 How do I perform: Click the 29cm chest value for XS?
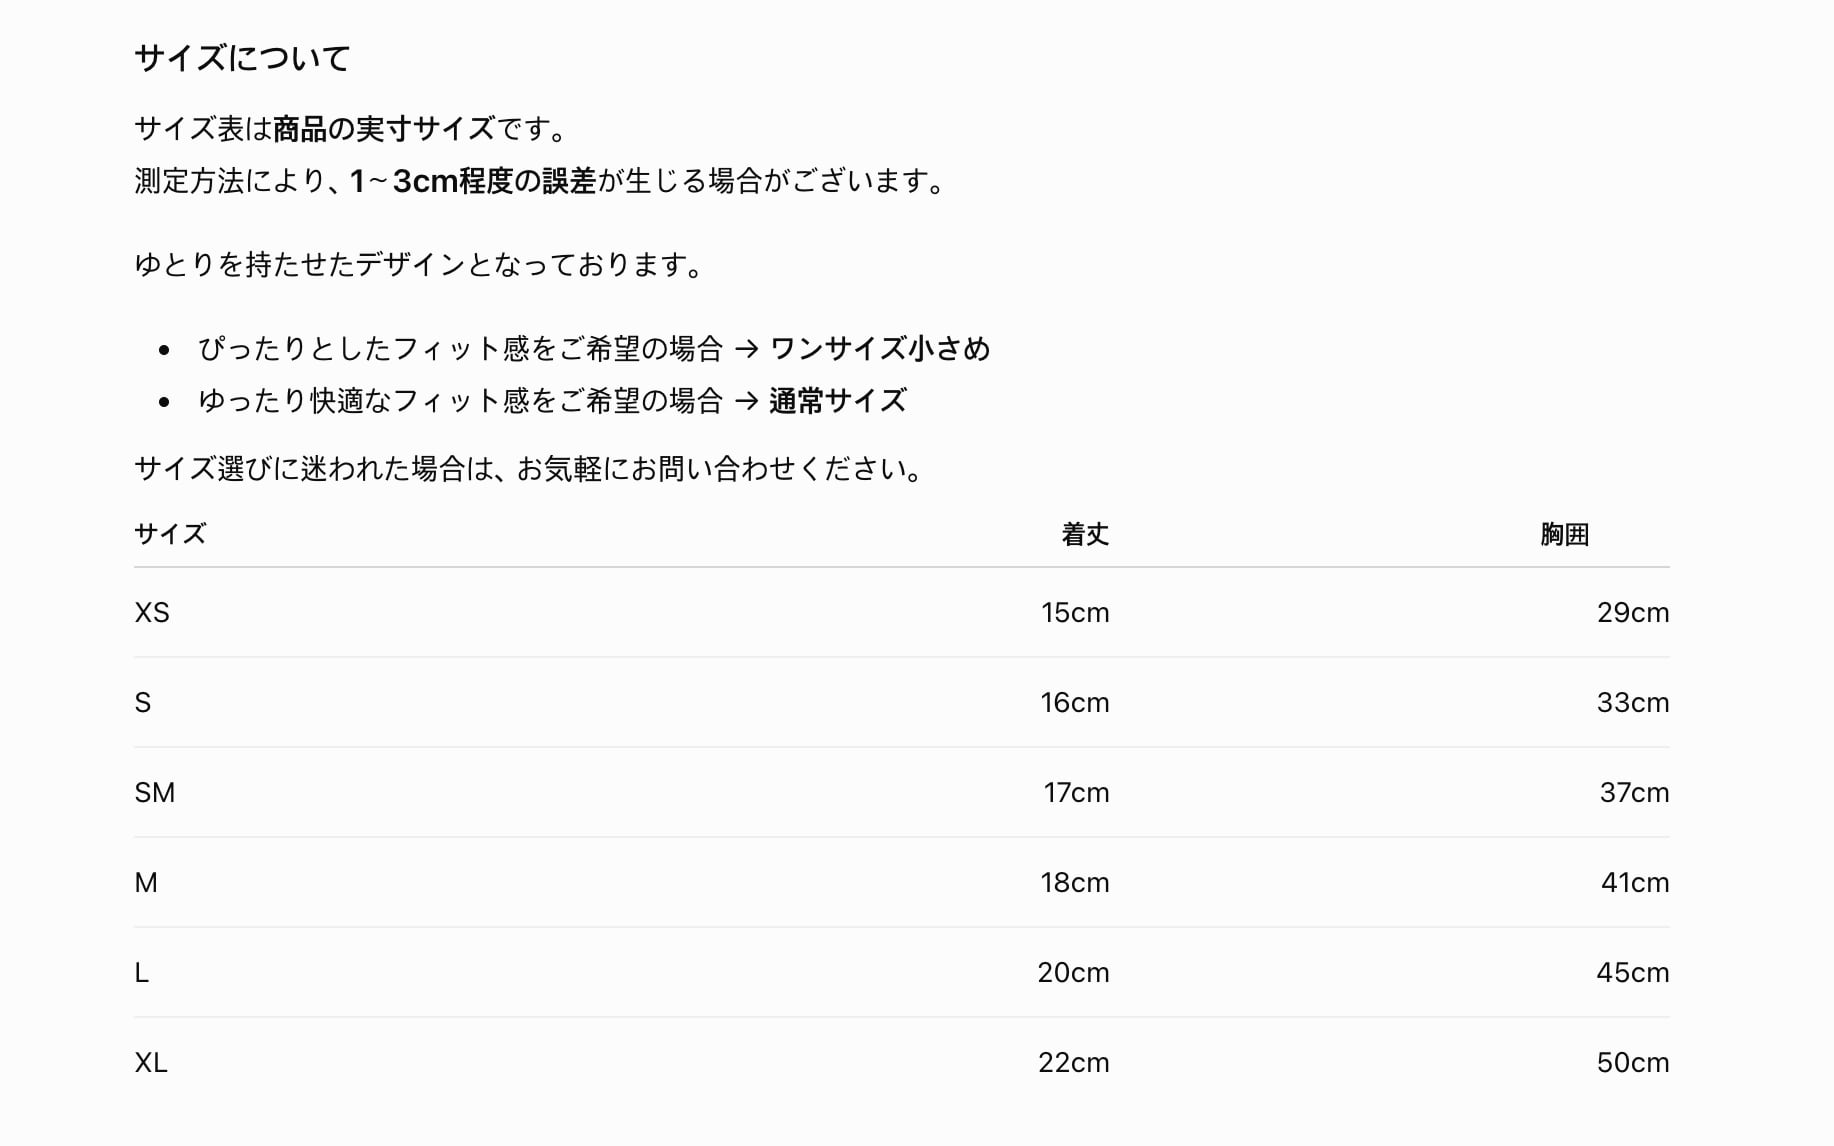pyautogui.click(x=1633, y=612)
